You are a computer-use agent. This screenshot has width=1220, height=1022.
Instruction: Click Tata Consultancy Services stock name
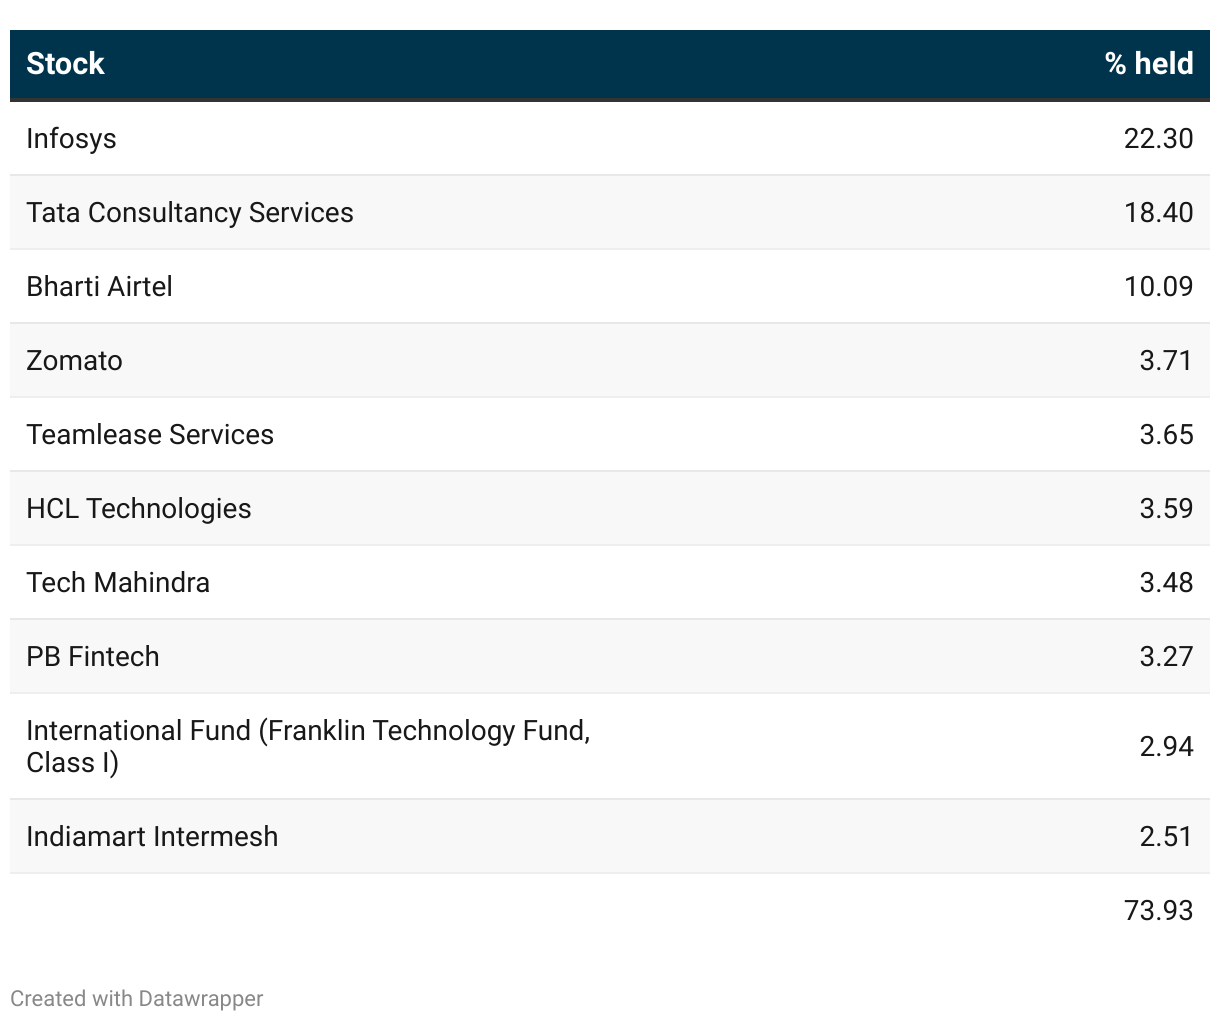point(190,212)
